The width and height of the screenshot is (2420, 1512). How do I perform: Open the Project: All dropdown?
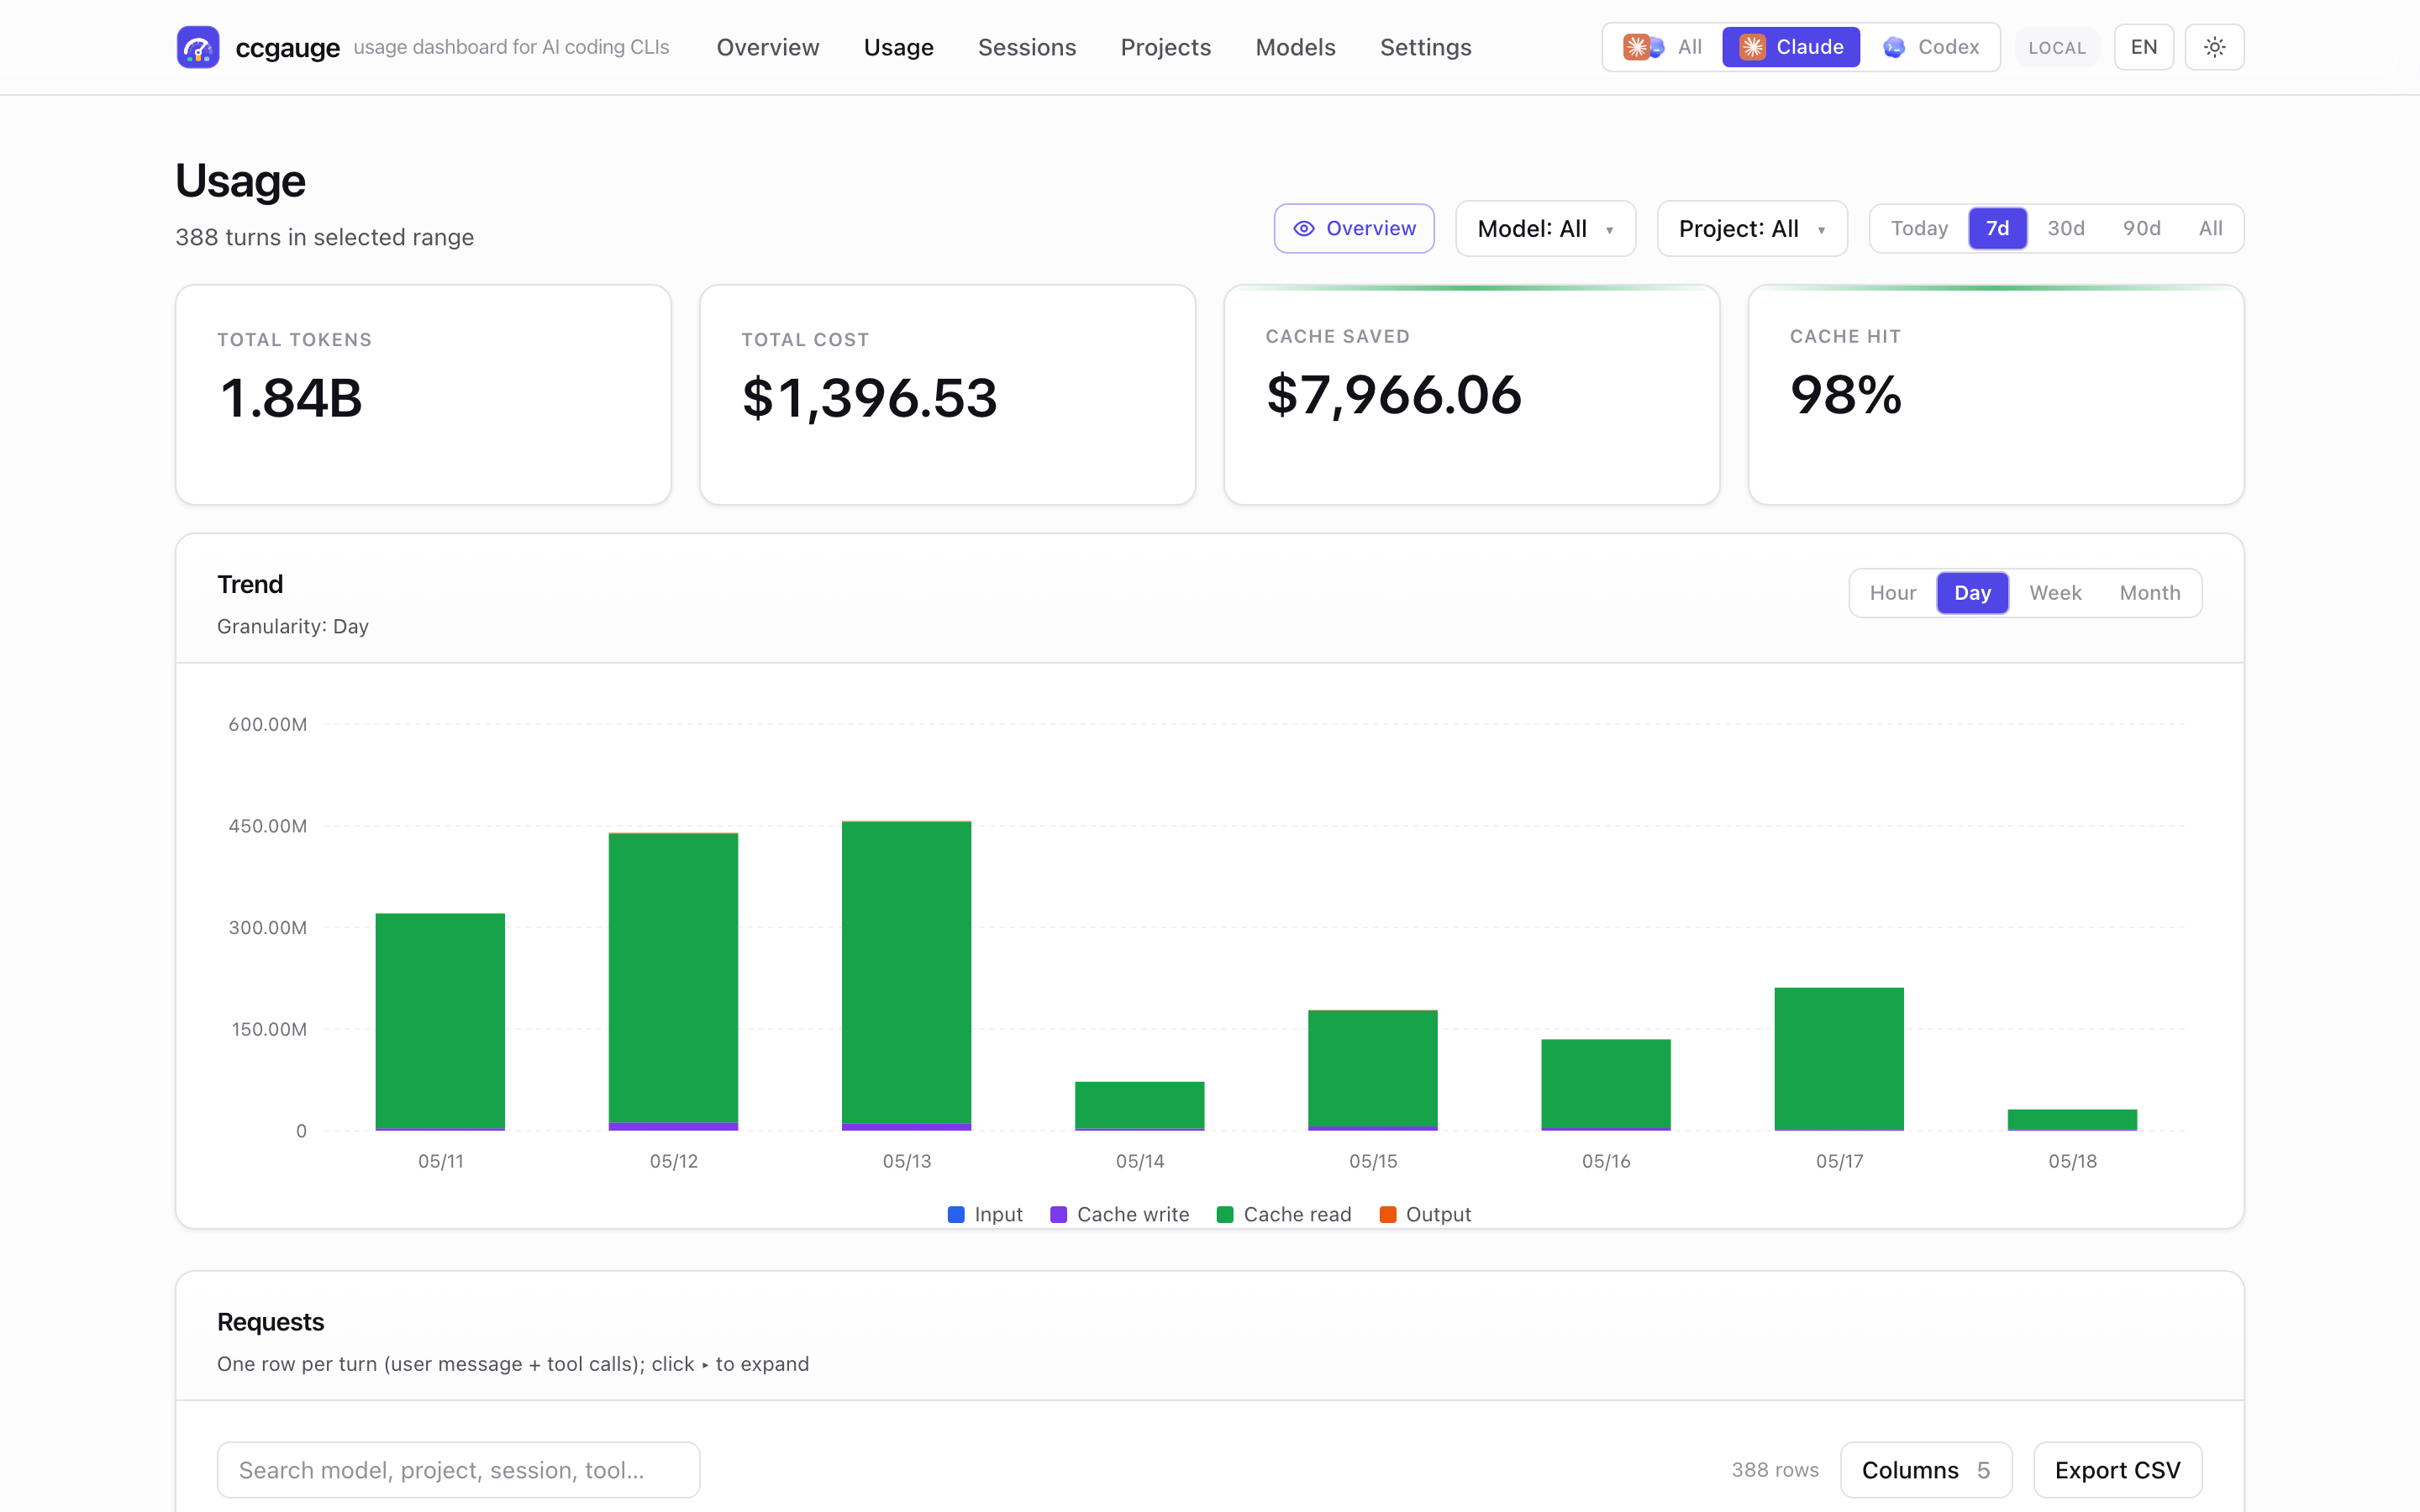(x=1752, y=229)
